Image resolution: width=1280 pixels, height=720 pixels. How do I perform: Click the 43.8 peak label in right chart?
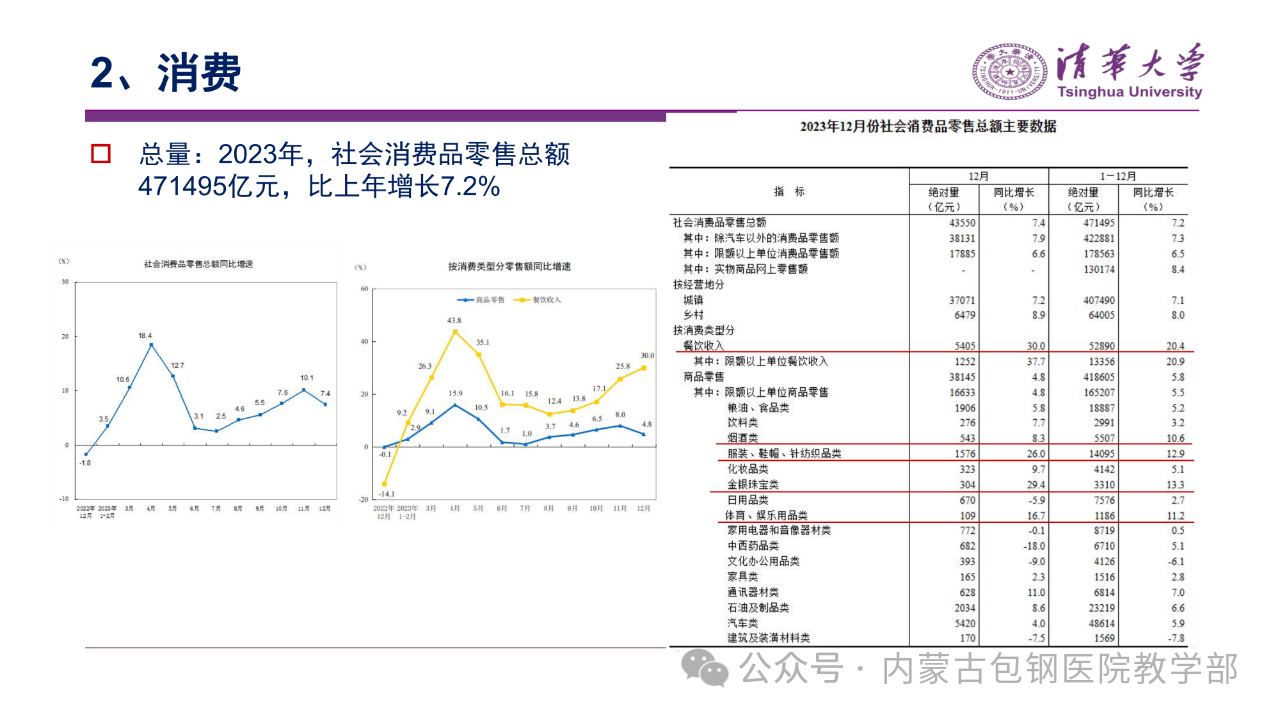[455, 320]
